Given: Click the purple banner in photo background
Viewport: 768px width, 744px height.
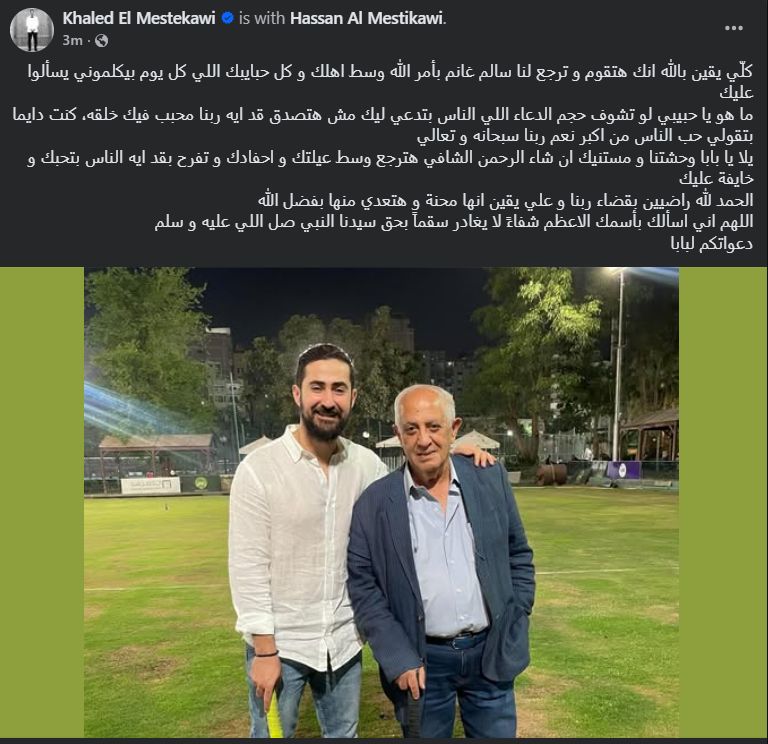Looking at the screenshot, I should [623, 470].
